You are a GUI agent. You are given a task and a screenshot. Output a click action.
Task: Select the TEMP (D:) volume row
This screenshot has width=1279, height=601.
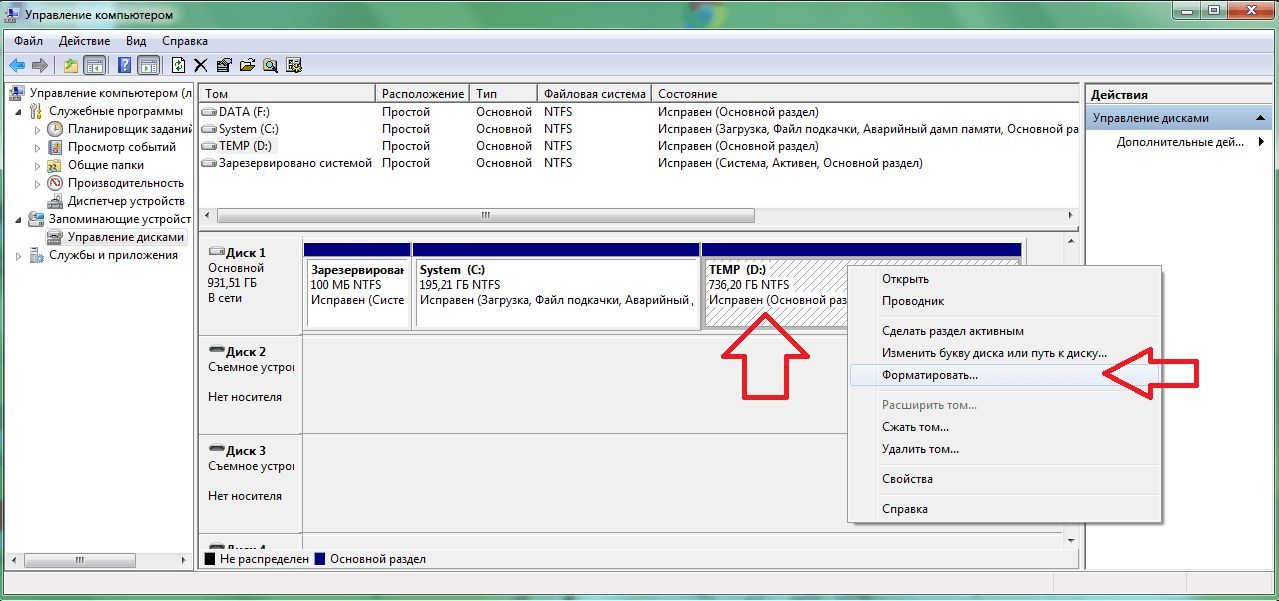click(x=640, y=146)
